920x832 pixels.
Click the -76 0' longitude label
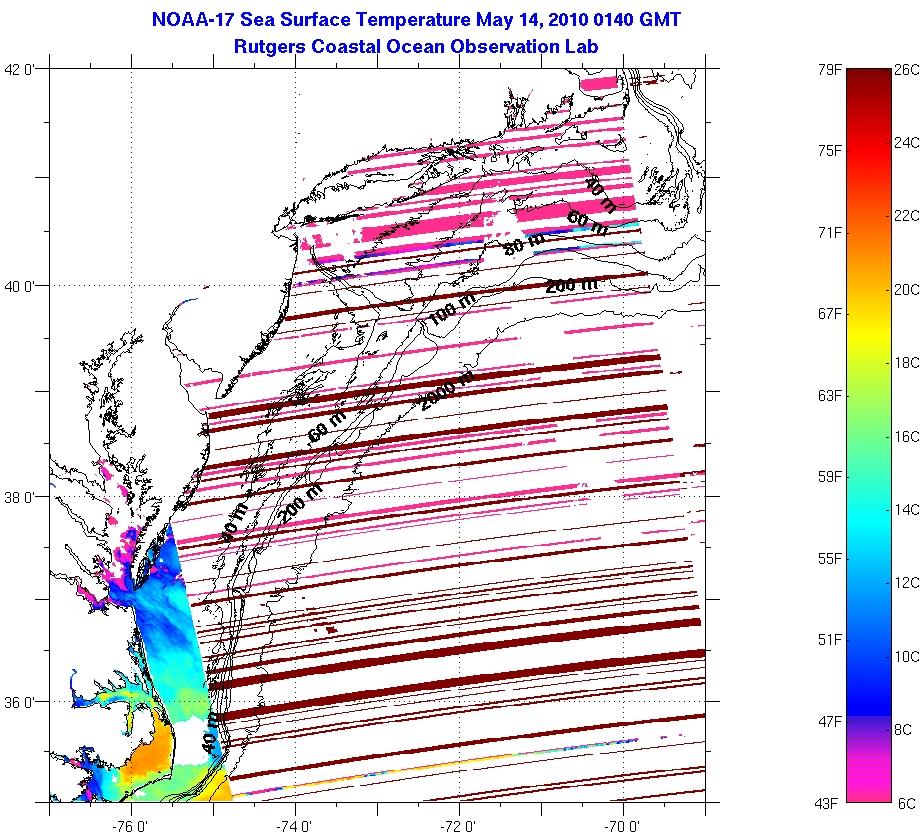point(131,826)
